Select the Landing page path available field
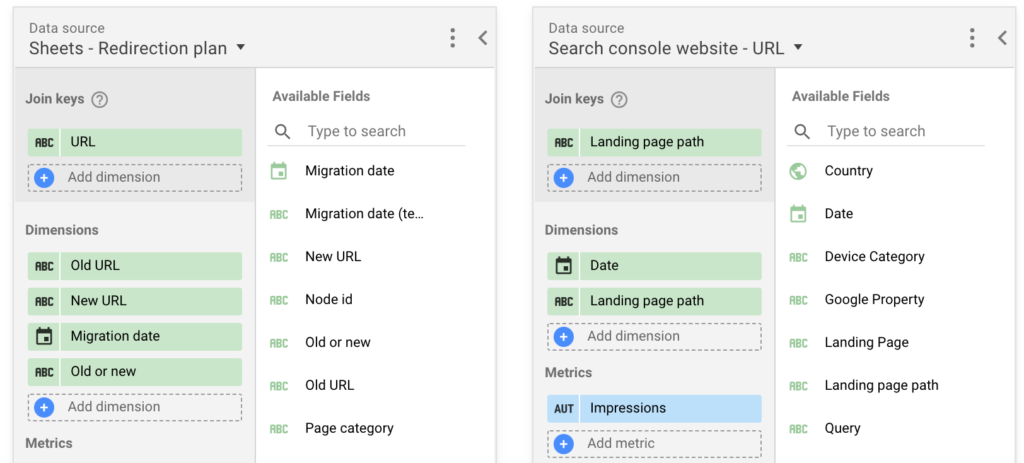Screen dimensions: 1024x463 tap(882, 385)
